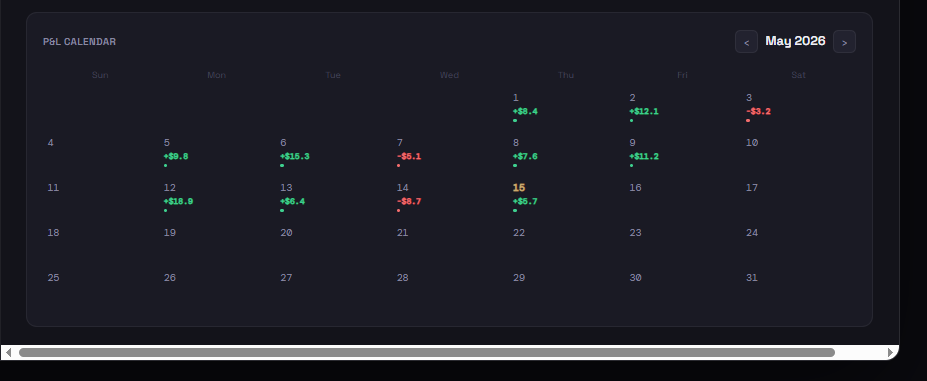Open day 9 showing +$11.2
927x381 pixels.
tap(682, 154)
